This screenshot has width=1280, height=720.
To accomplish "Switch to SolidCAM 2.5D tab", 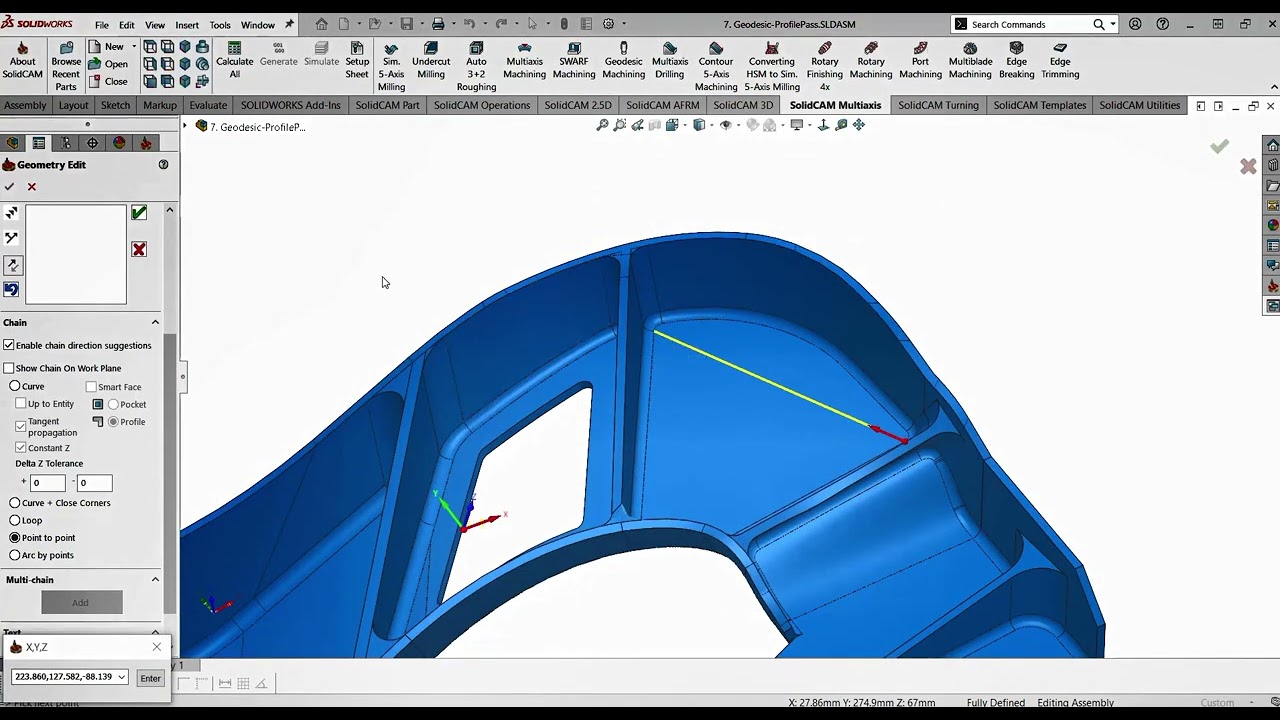I will coord(578,105).
